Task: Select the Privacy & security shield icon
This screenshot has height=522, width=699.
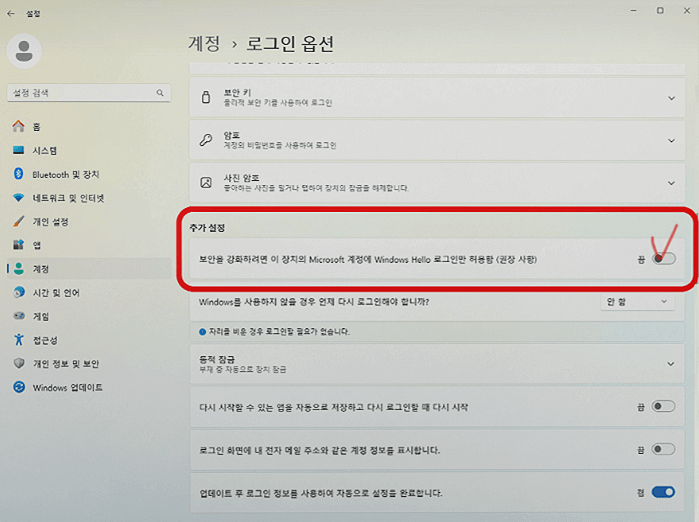Action: click(19, 363)
